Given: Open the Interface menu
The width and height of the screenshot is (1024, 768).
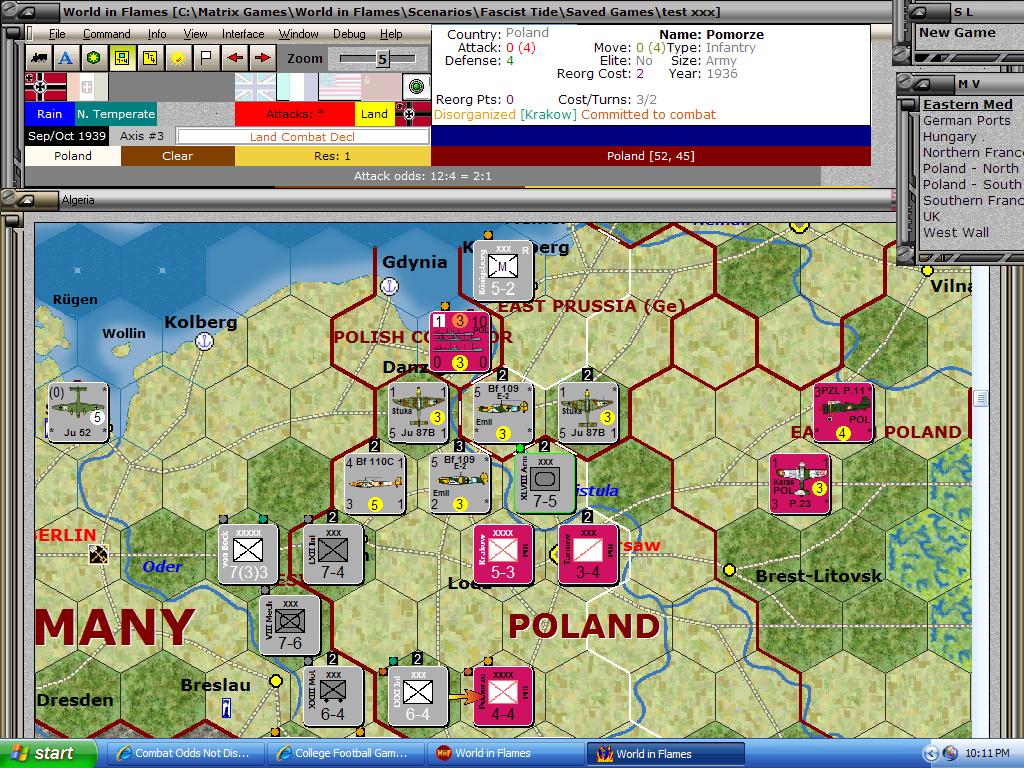Looking at the screenshot, I should (x=242, y=33).
